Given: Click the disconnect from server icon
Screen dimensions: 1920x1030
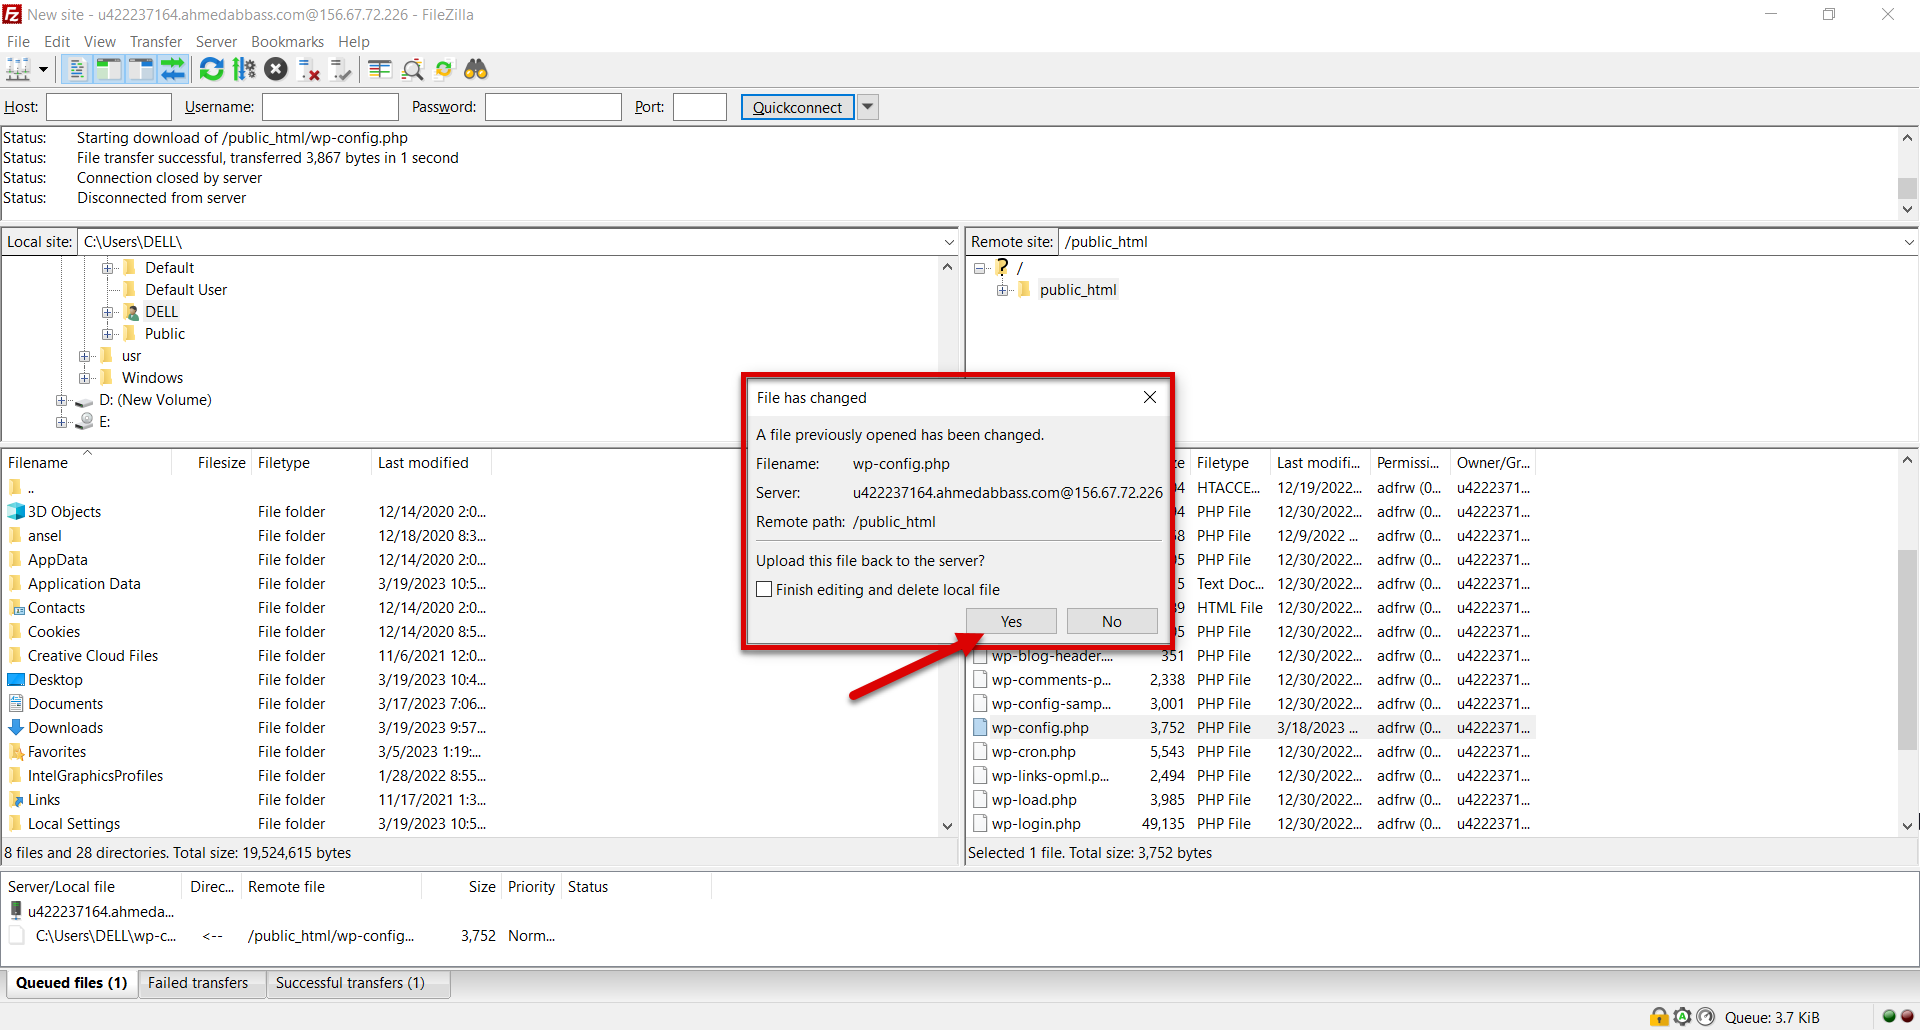Looking at the screenshot, I should pyautogui.click(x=309, y=69).
